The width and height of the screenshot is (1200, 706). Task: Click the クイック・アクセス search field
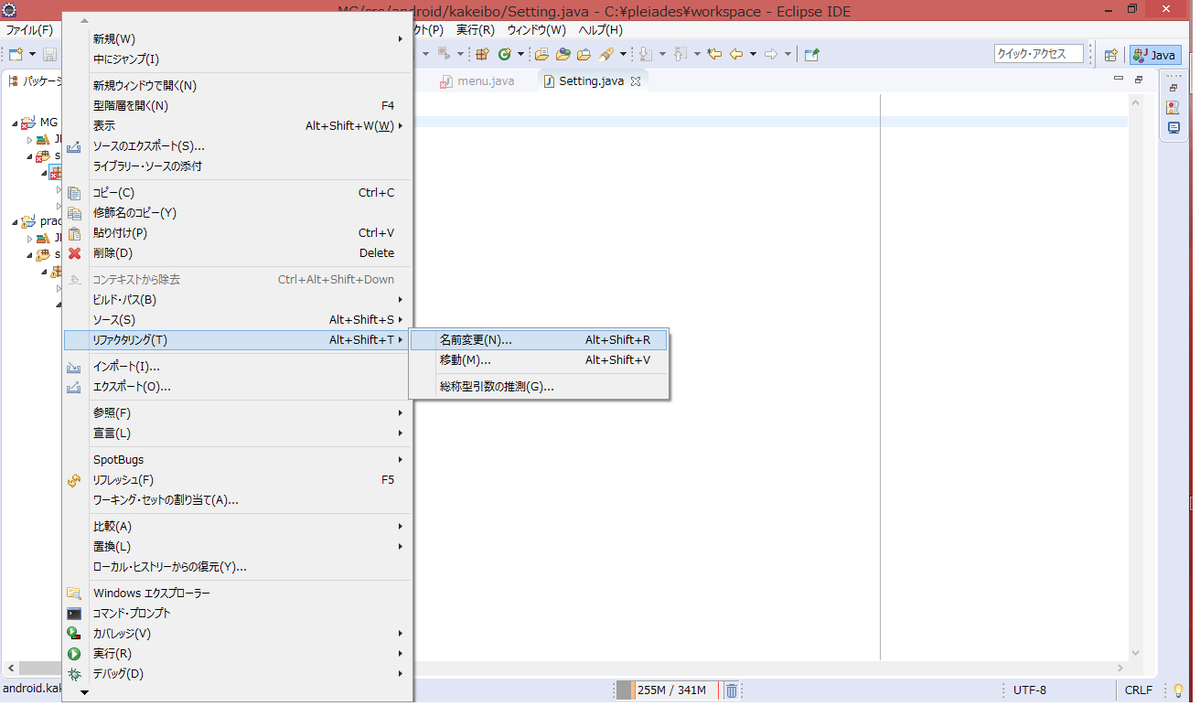[1038, 54]
